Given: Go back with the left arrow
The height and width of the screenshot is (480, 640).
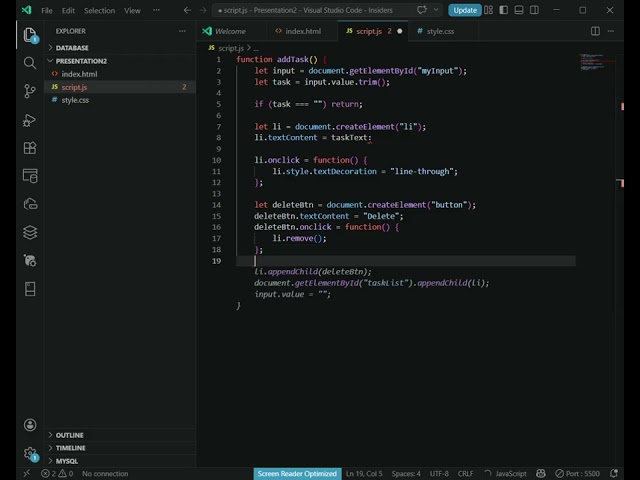Looking at the screenshot, I should (x=187, y=10).
